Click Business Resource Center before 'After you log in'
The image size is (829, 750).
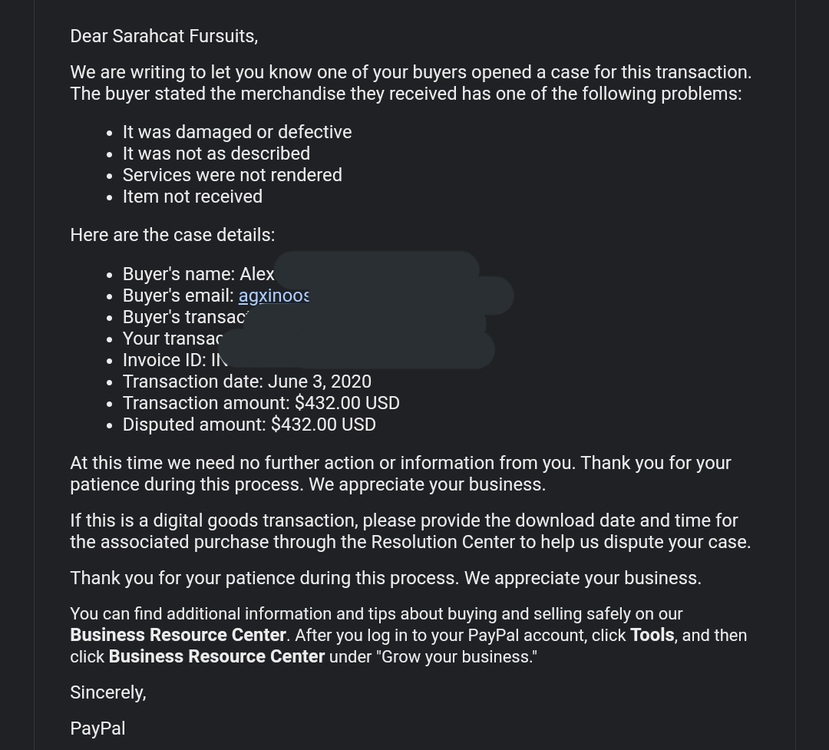point(178,635)
